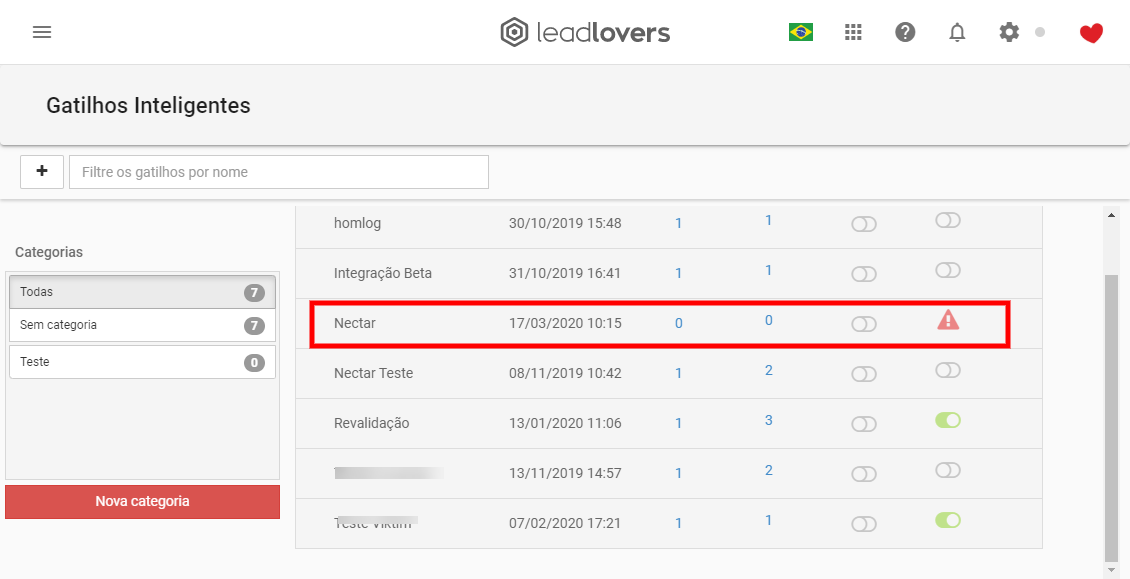Create a Nova categoria
1130x579 pixels.
[142, 501]
